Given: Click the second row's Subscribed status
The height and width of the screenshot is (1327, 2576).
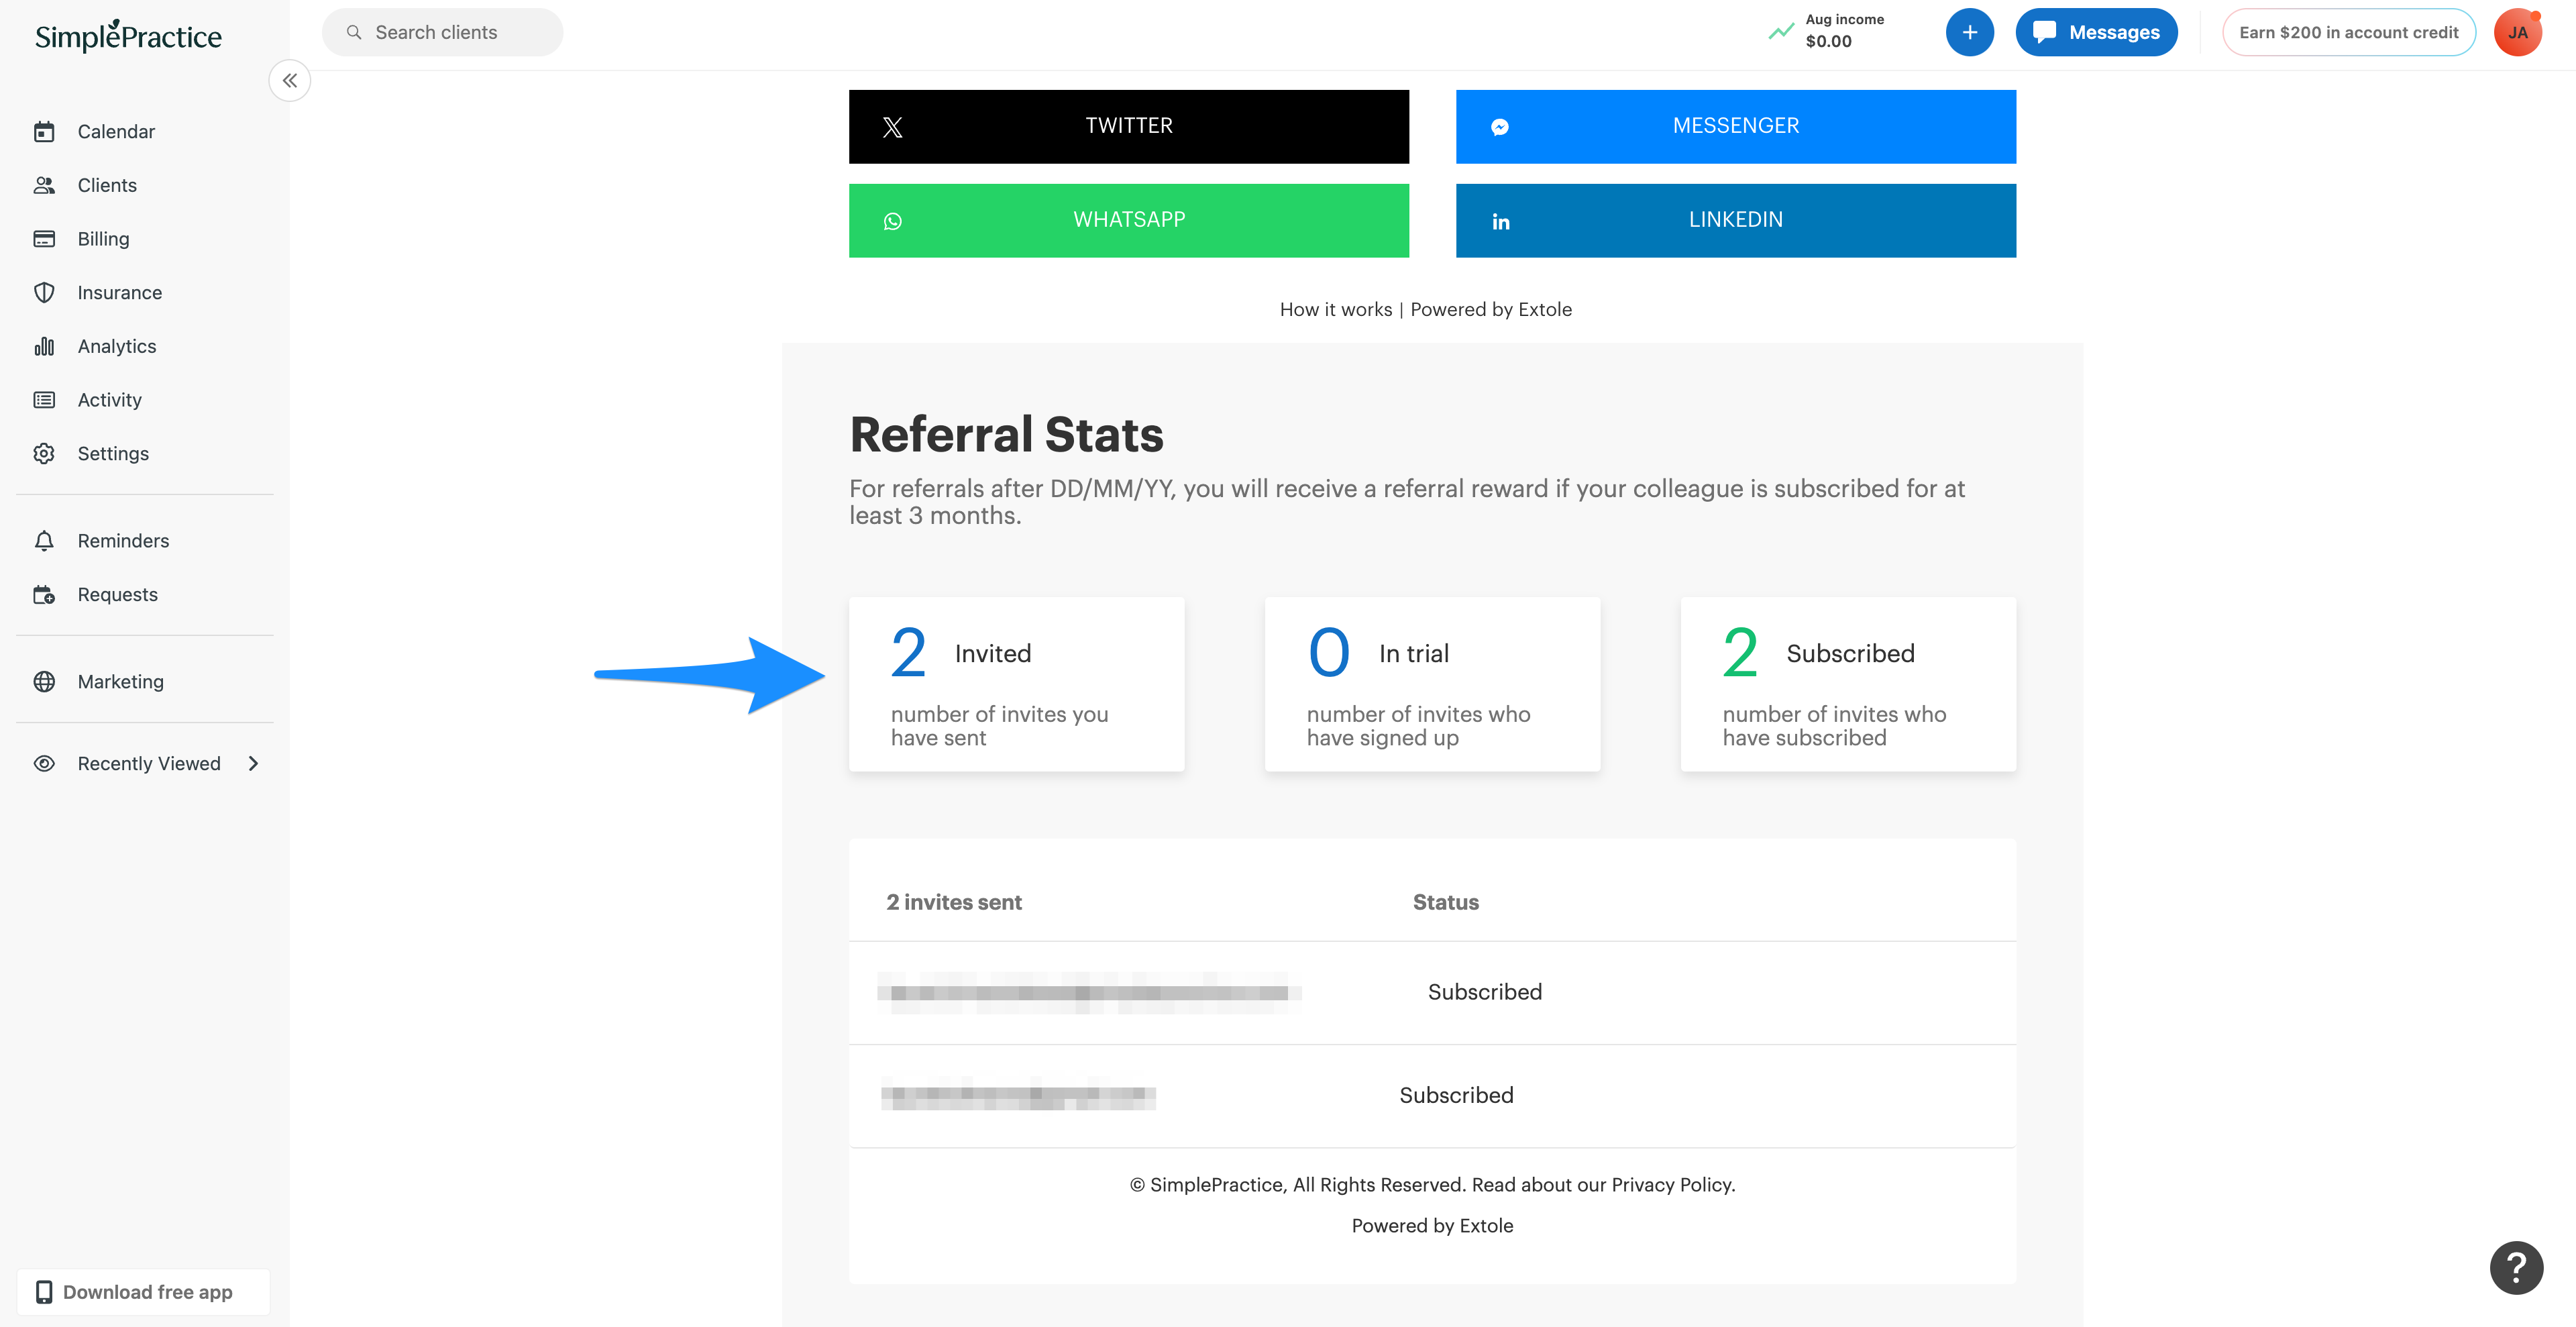Looking at the screenshot, I should point(1456,1095).
